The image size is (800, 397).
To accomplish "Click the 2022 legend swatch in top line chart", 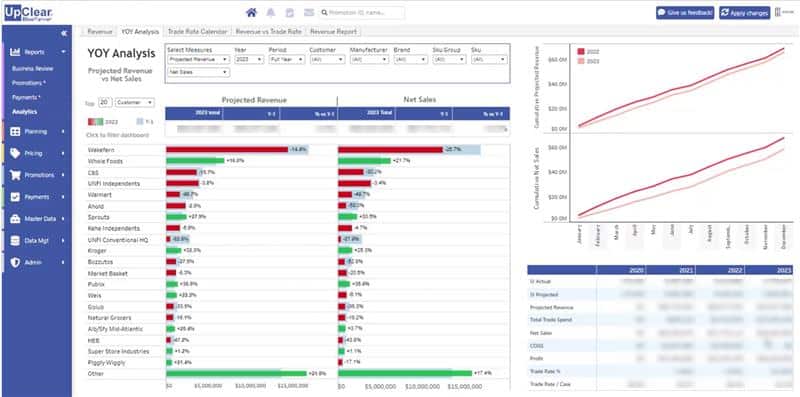I will coord(581,52).
